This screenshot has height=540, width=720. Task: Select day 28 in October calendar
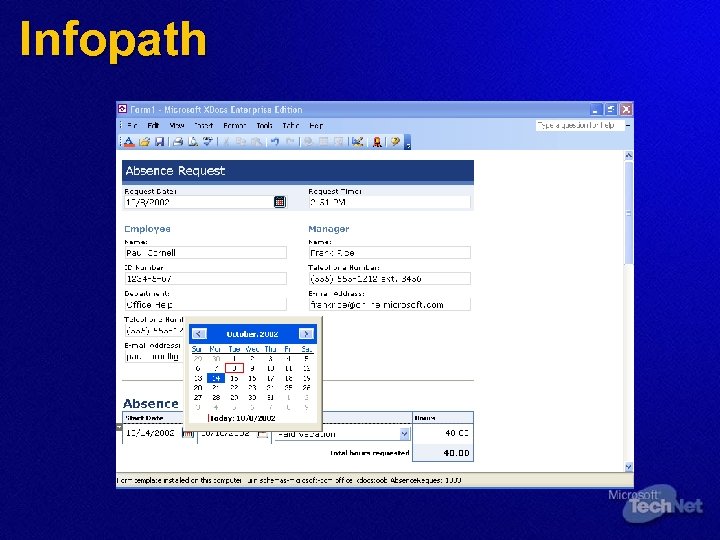(216, 398)
